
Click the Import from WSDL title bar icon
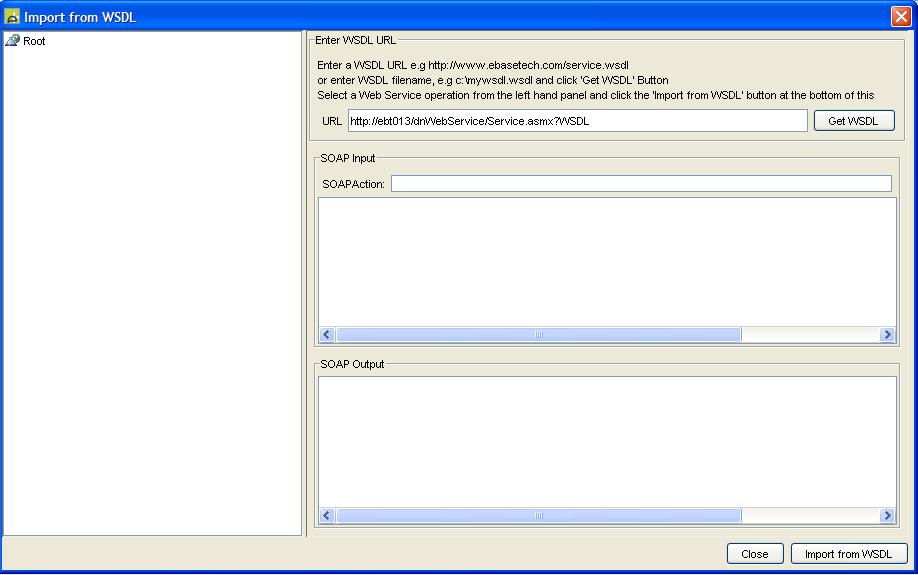[13, 17]
